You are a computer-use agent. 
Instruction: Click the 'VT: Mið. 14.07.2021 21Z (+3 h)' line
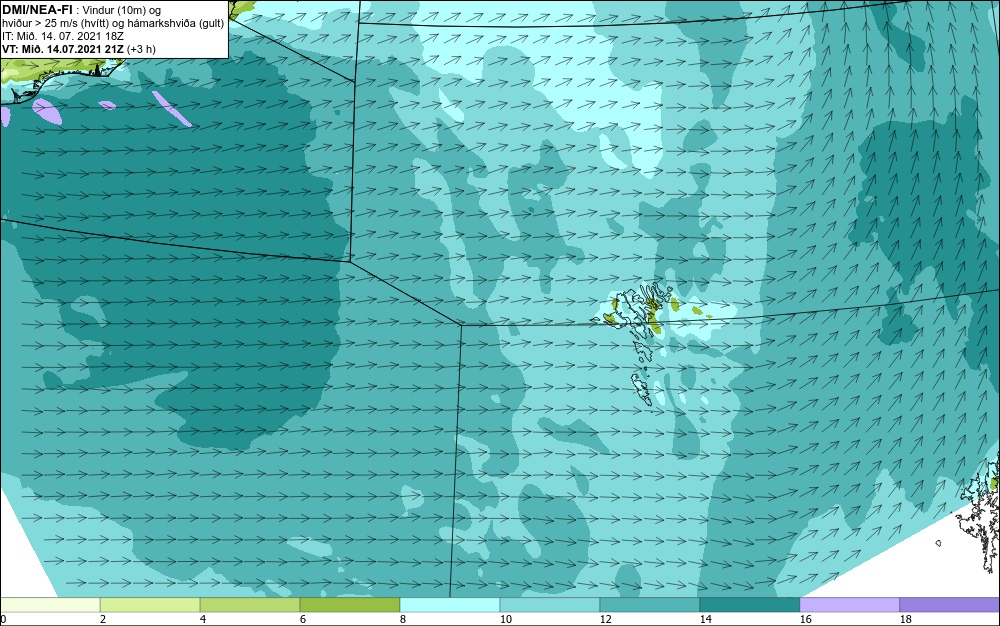(78, 49)
